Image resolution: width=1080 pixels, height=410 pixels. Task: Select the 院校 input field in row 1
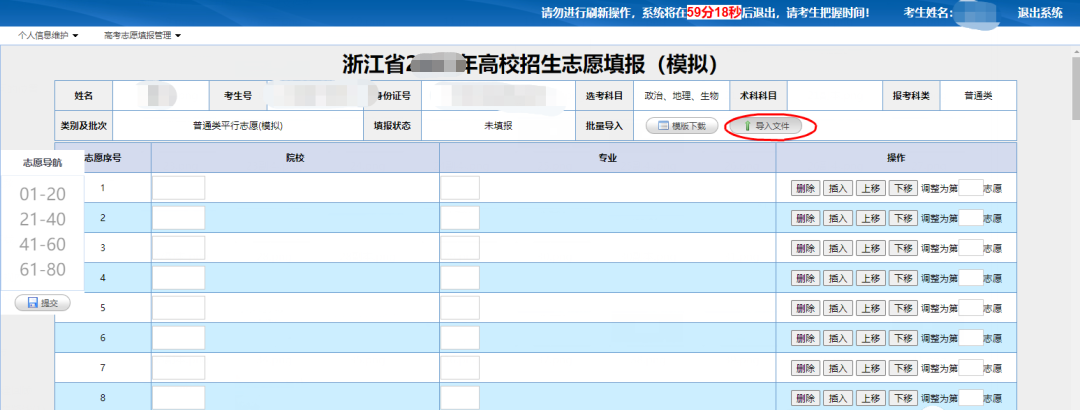tap(178, 188)
